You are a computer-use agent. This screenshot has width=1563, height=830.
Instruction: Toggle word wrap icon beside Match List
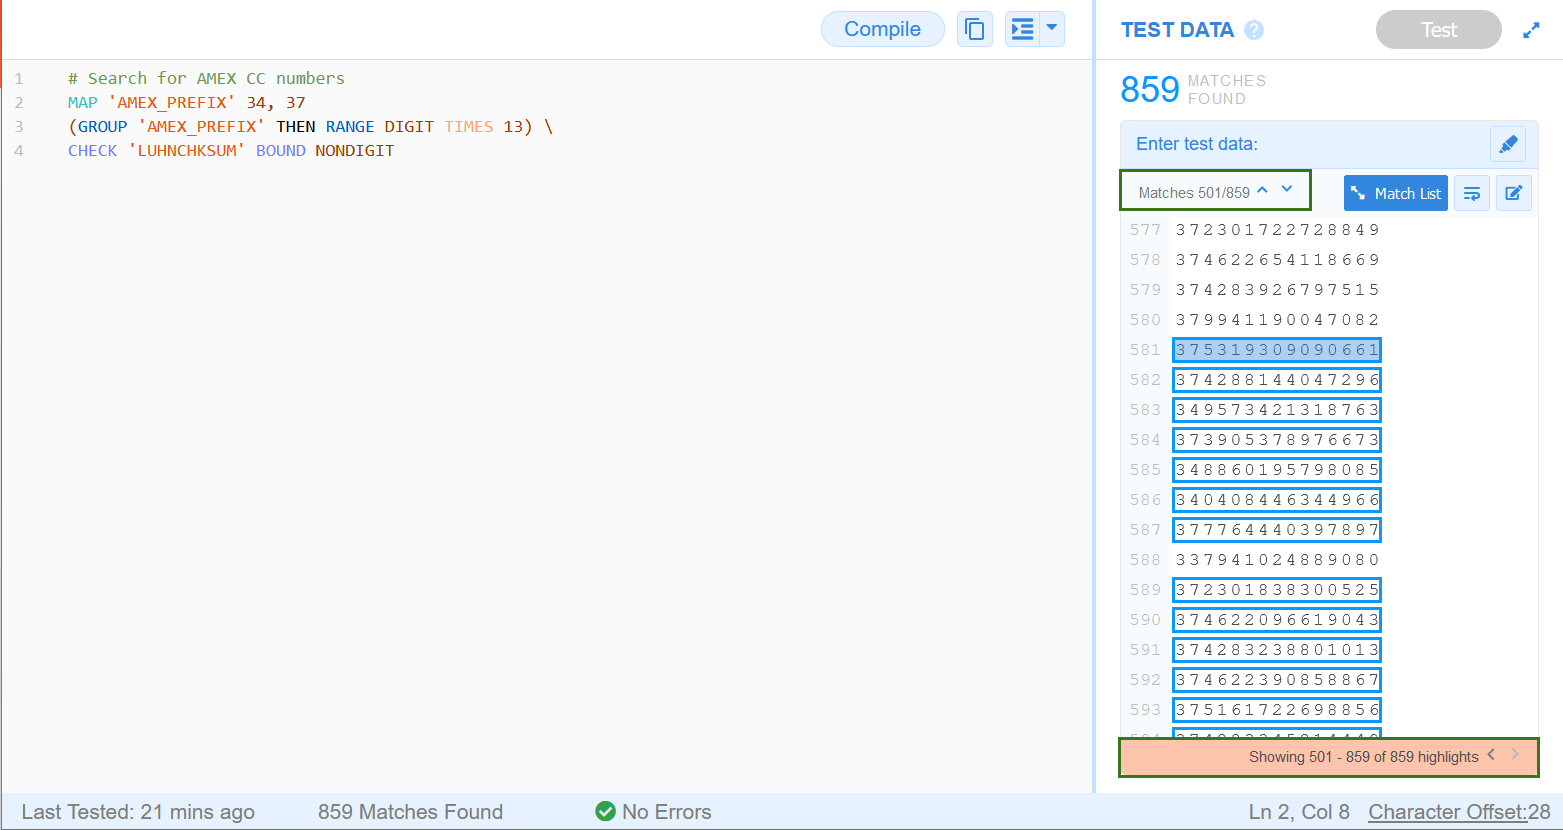point(1472,193)
